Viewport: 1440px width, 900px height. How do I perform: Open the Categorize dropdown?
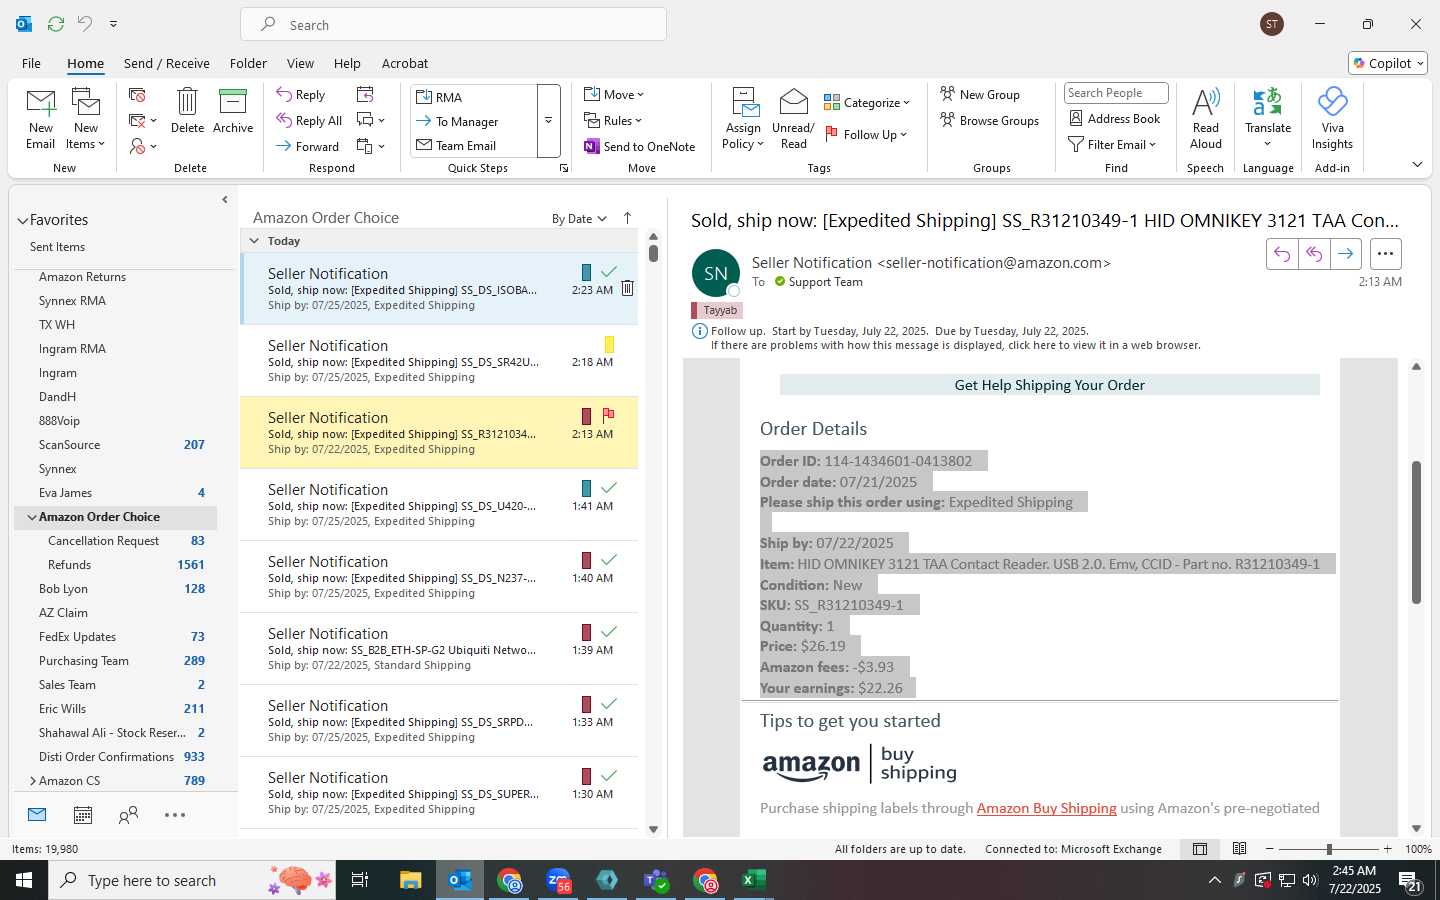pos(867,103)
